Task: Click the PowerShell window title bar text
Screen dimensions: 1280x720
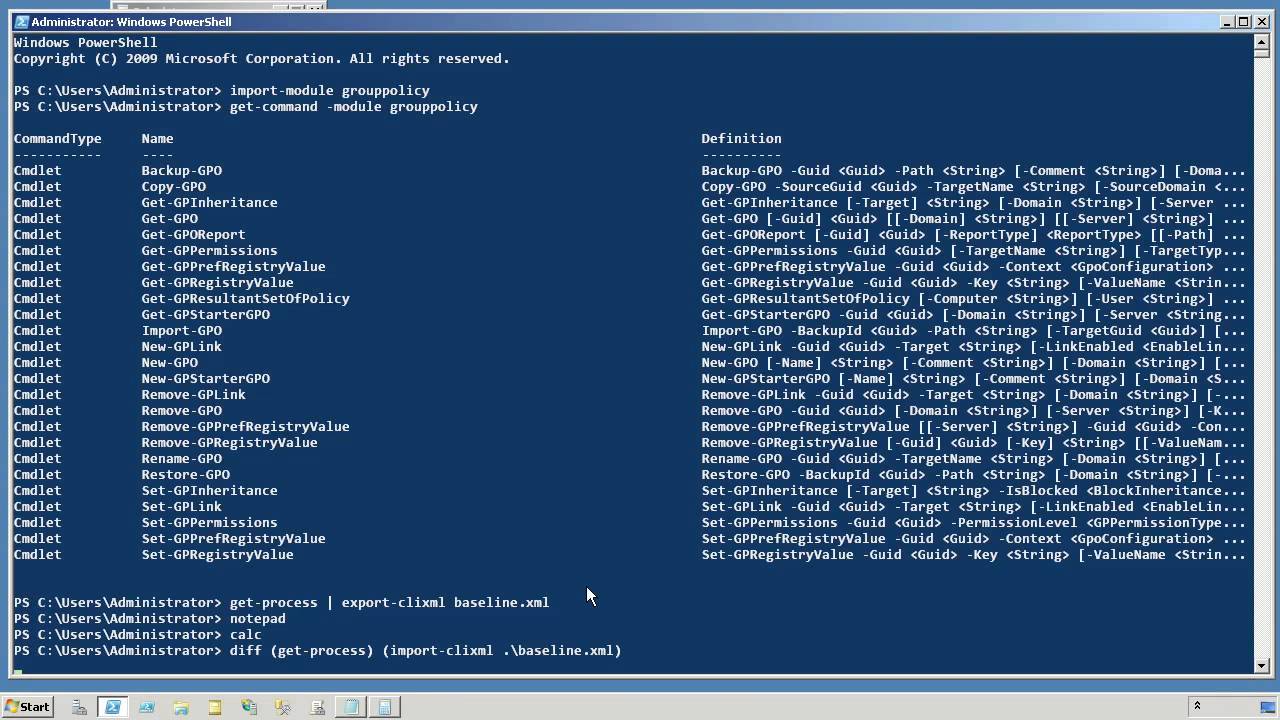Action: coord(132,21)
